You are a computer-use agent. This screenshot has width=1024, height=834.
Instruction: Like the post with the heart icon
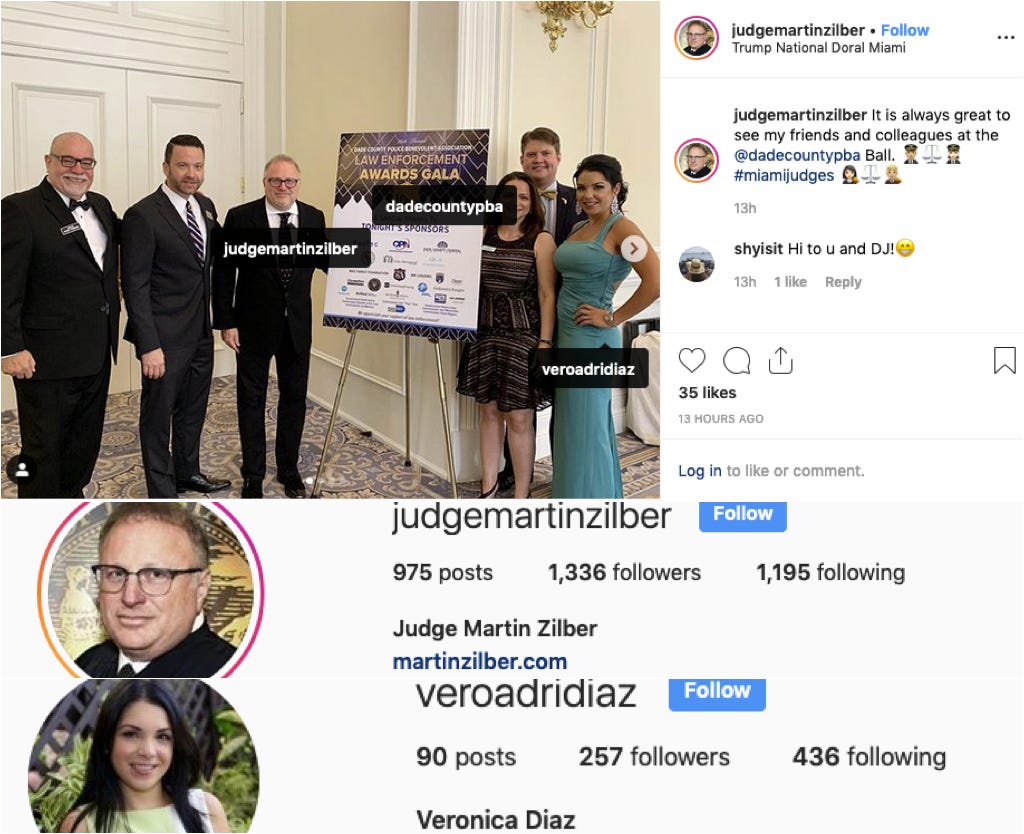coord(692,361)
